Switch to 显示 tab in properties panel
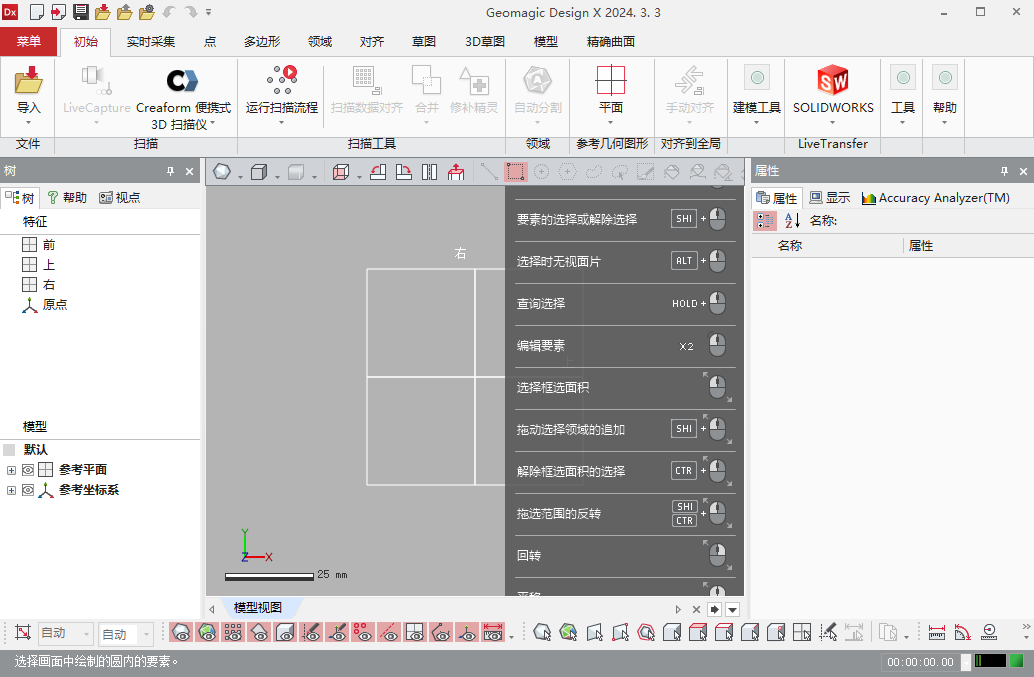 point(830,198)
